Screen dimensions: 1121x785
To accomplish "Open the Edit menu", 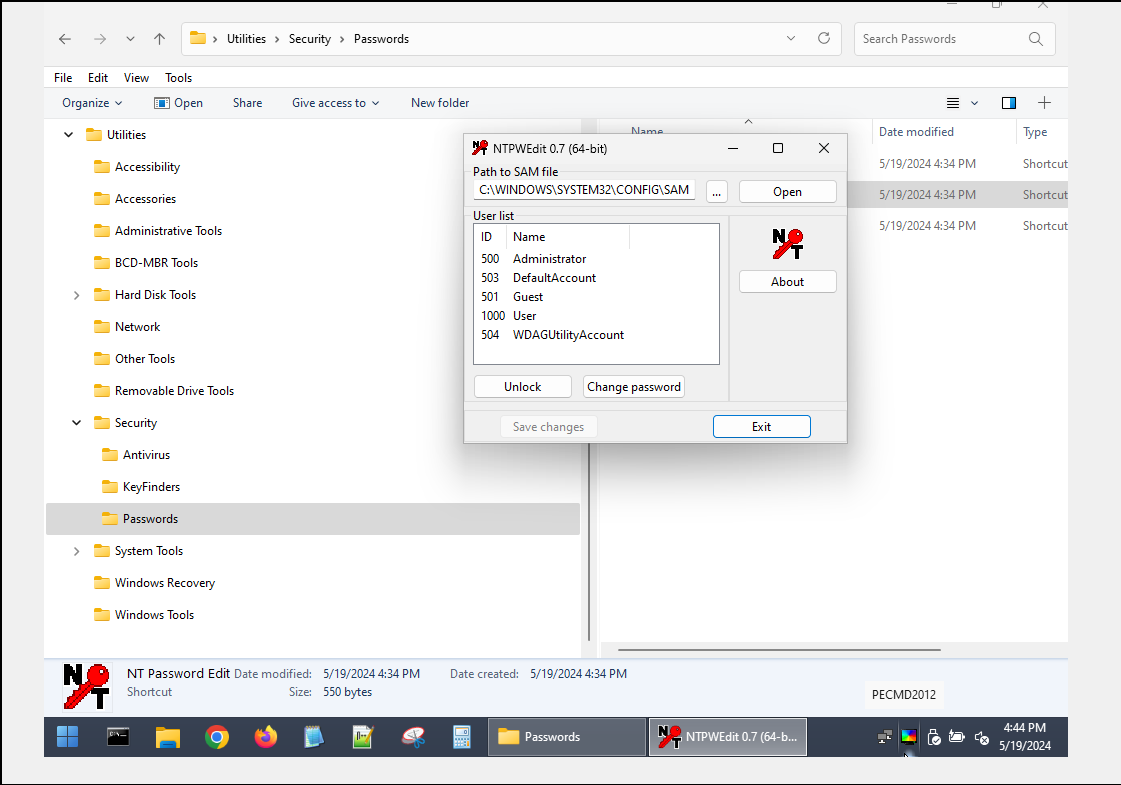I will pos(98,78).
